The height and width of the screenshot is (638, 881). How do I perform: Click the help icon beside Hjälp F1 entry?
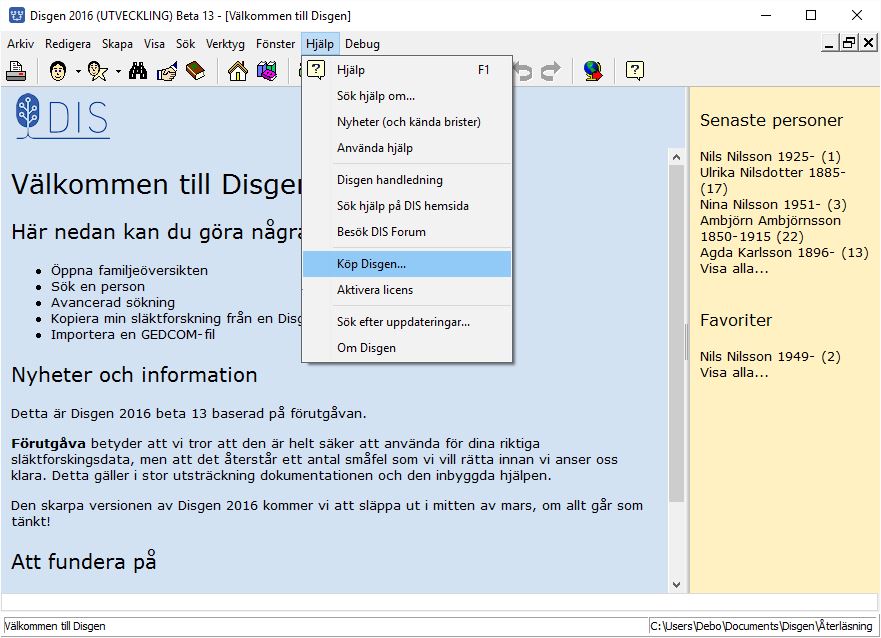coord(316,70)
